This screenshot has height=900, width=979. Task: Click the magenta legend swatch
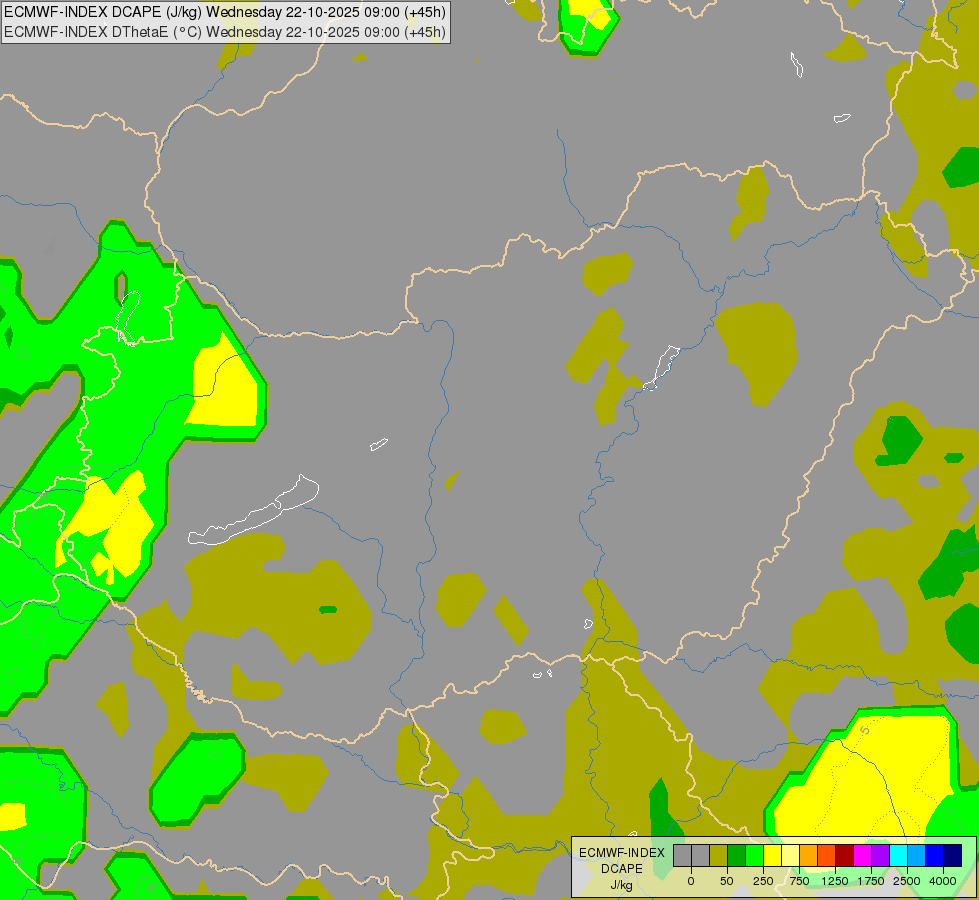pos(862,855)
